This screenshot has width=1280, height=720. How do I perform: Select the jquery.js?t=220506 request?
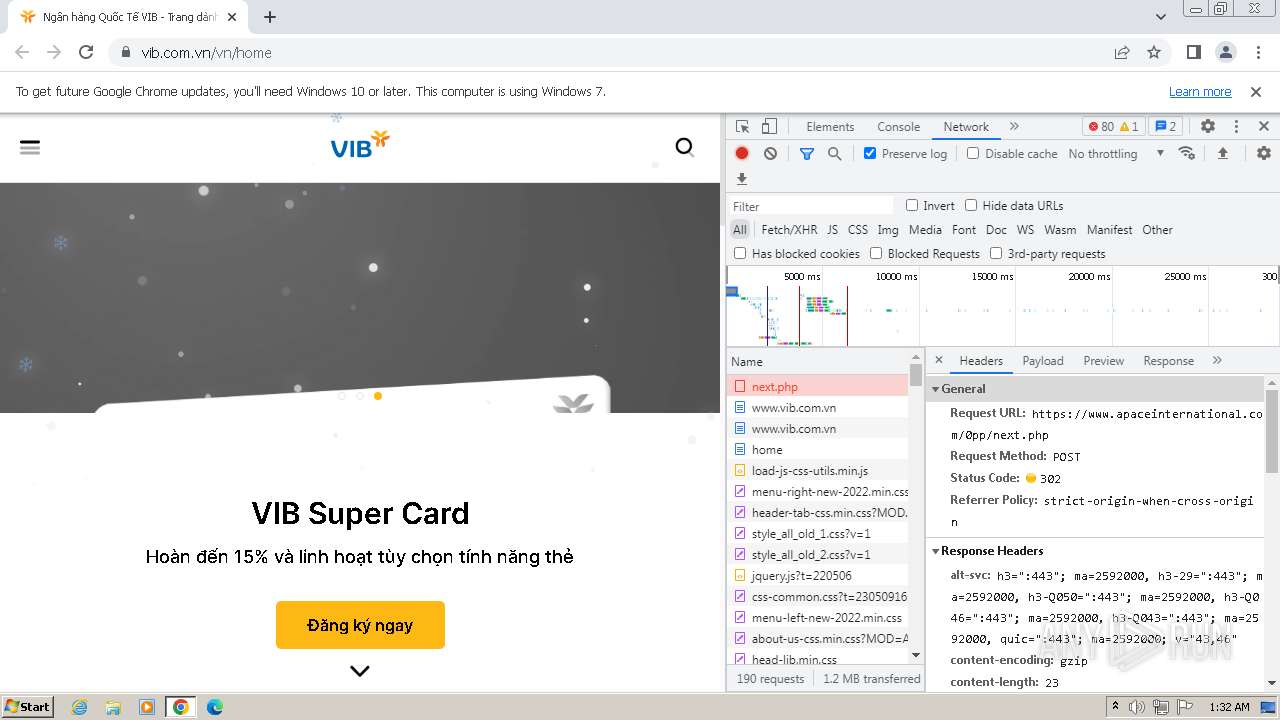tap(817, 576)
